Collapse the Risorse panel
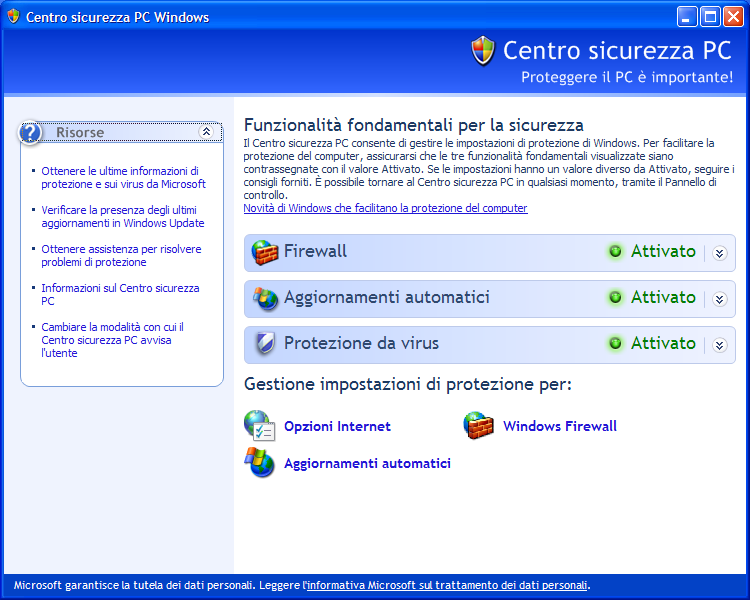The image size is (750, 600). tap(206, 132)
